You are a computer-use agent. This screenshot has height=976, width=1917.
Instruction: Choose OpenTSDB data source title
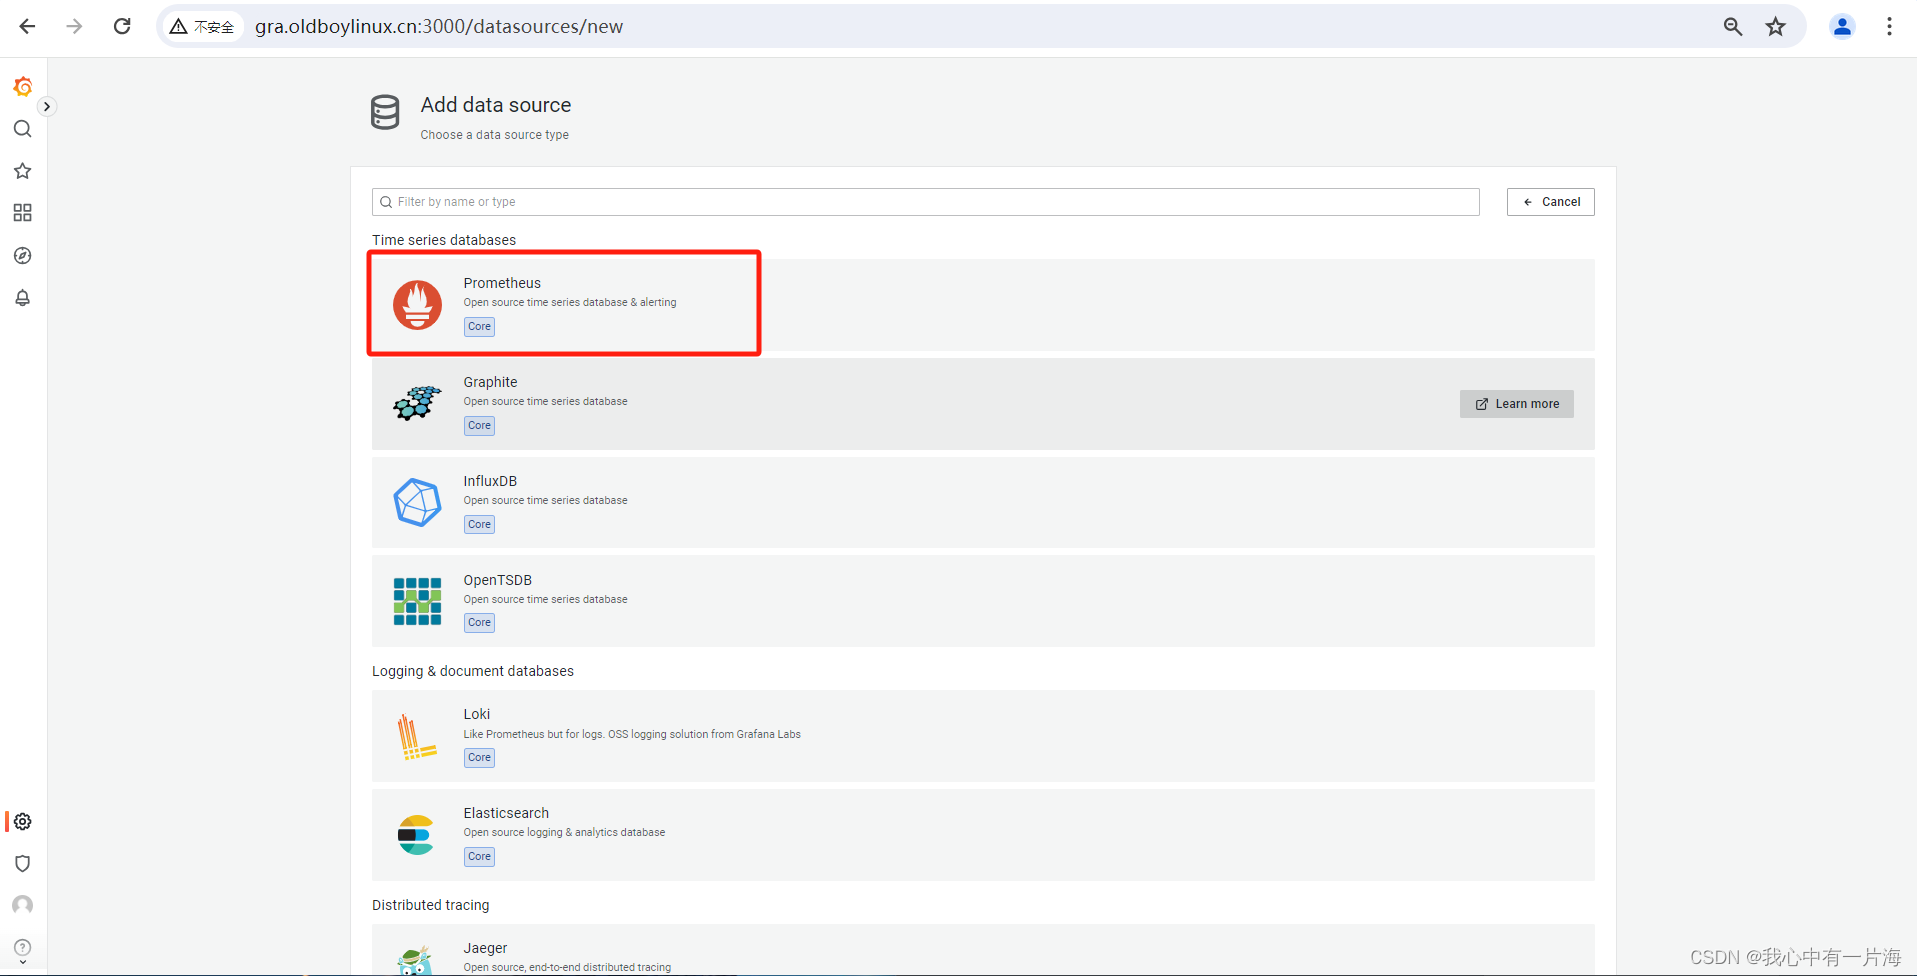497,580
